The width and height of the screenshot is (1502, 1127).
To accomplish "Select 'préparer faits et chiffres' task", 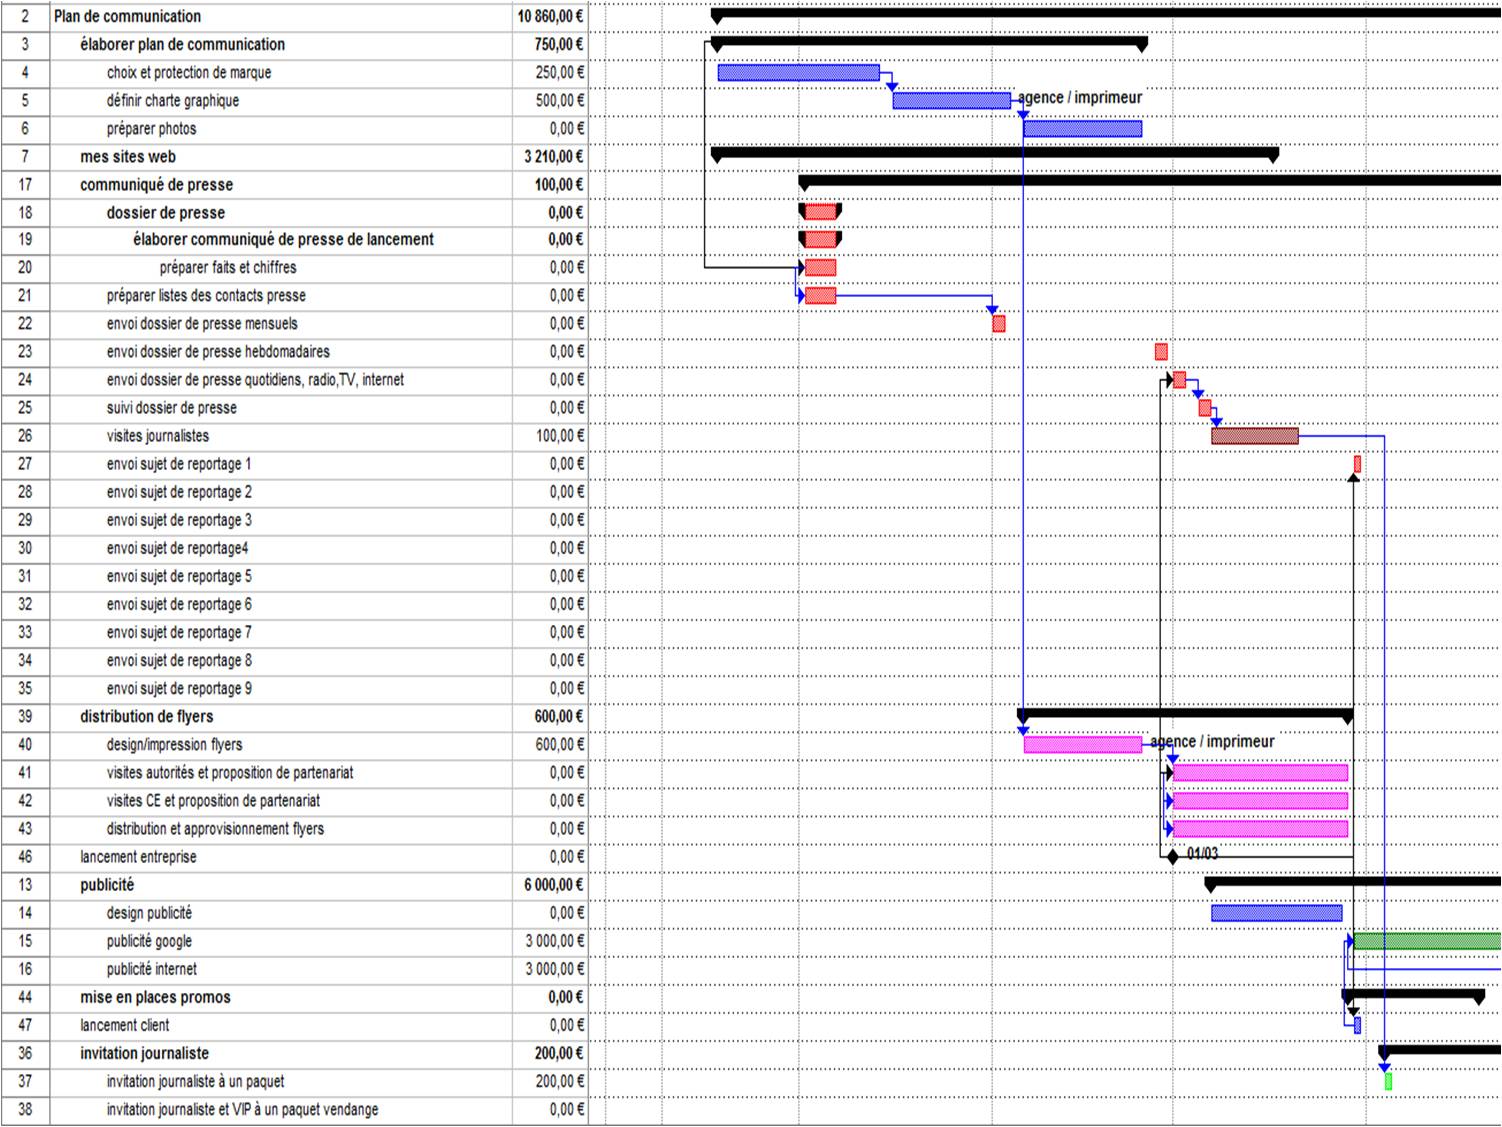I will (228, 267).
